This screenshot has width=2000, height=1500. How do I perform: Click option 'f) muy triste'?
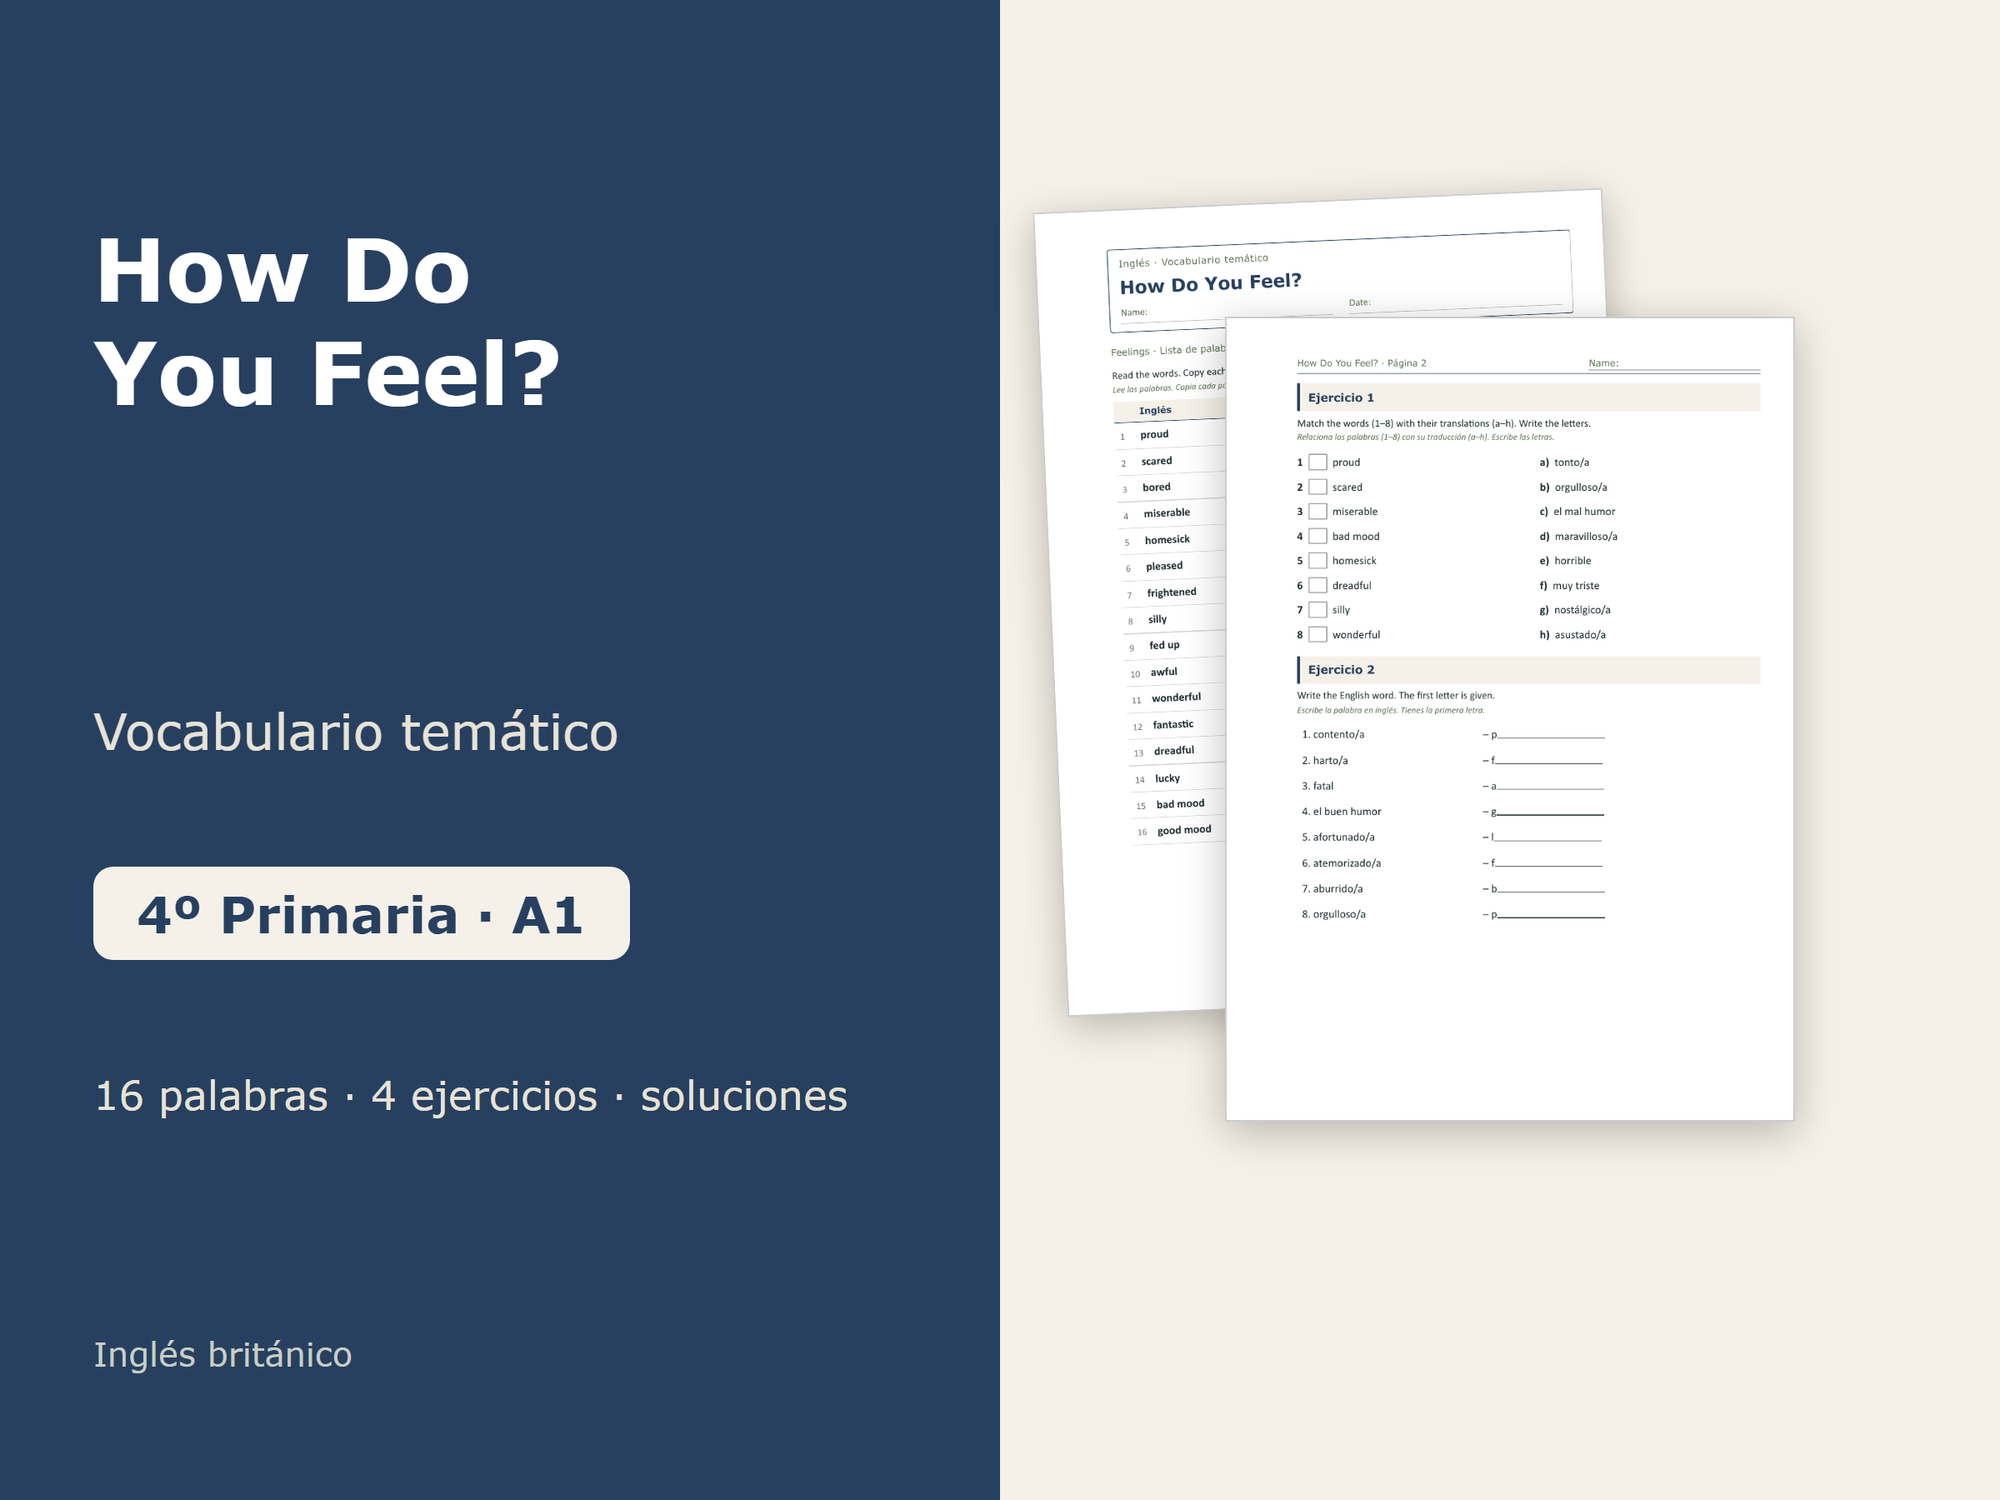point(1569,586)
